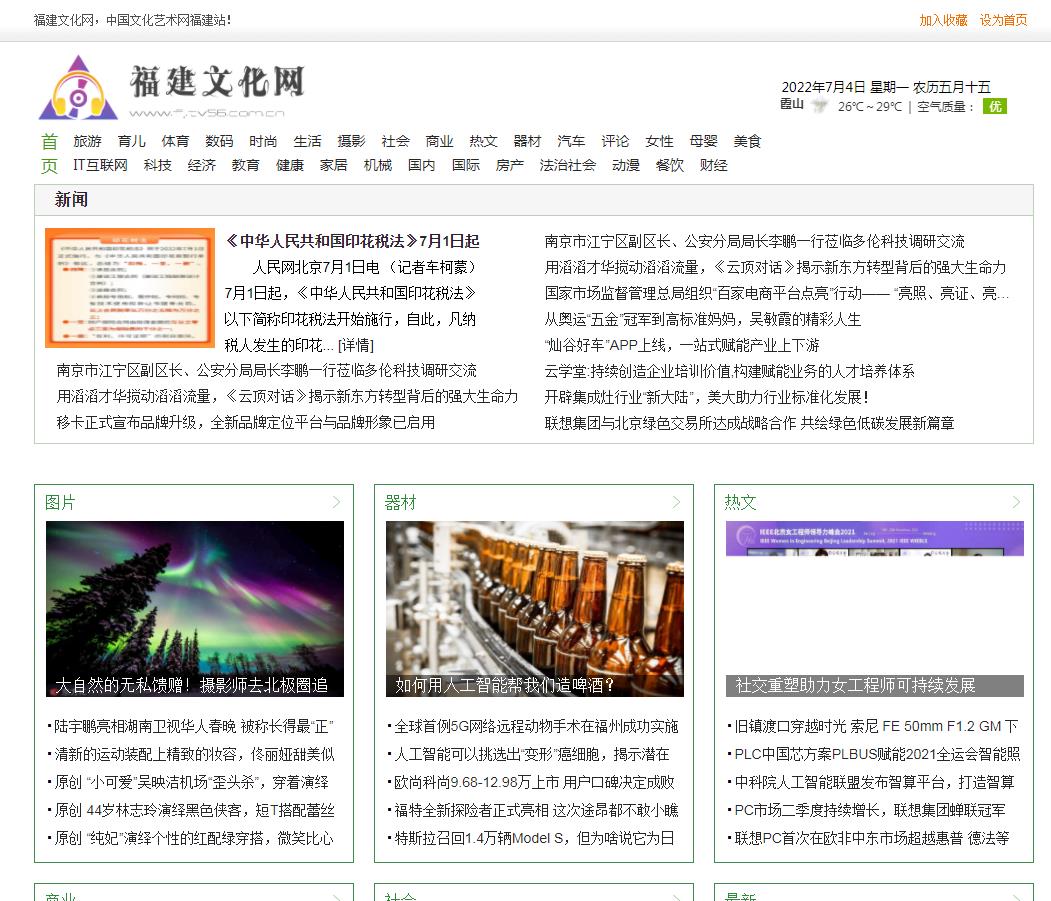Open the beer bottles image in 器材
1051x901 pixels.
[x=534, y=609]
